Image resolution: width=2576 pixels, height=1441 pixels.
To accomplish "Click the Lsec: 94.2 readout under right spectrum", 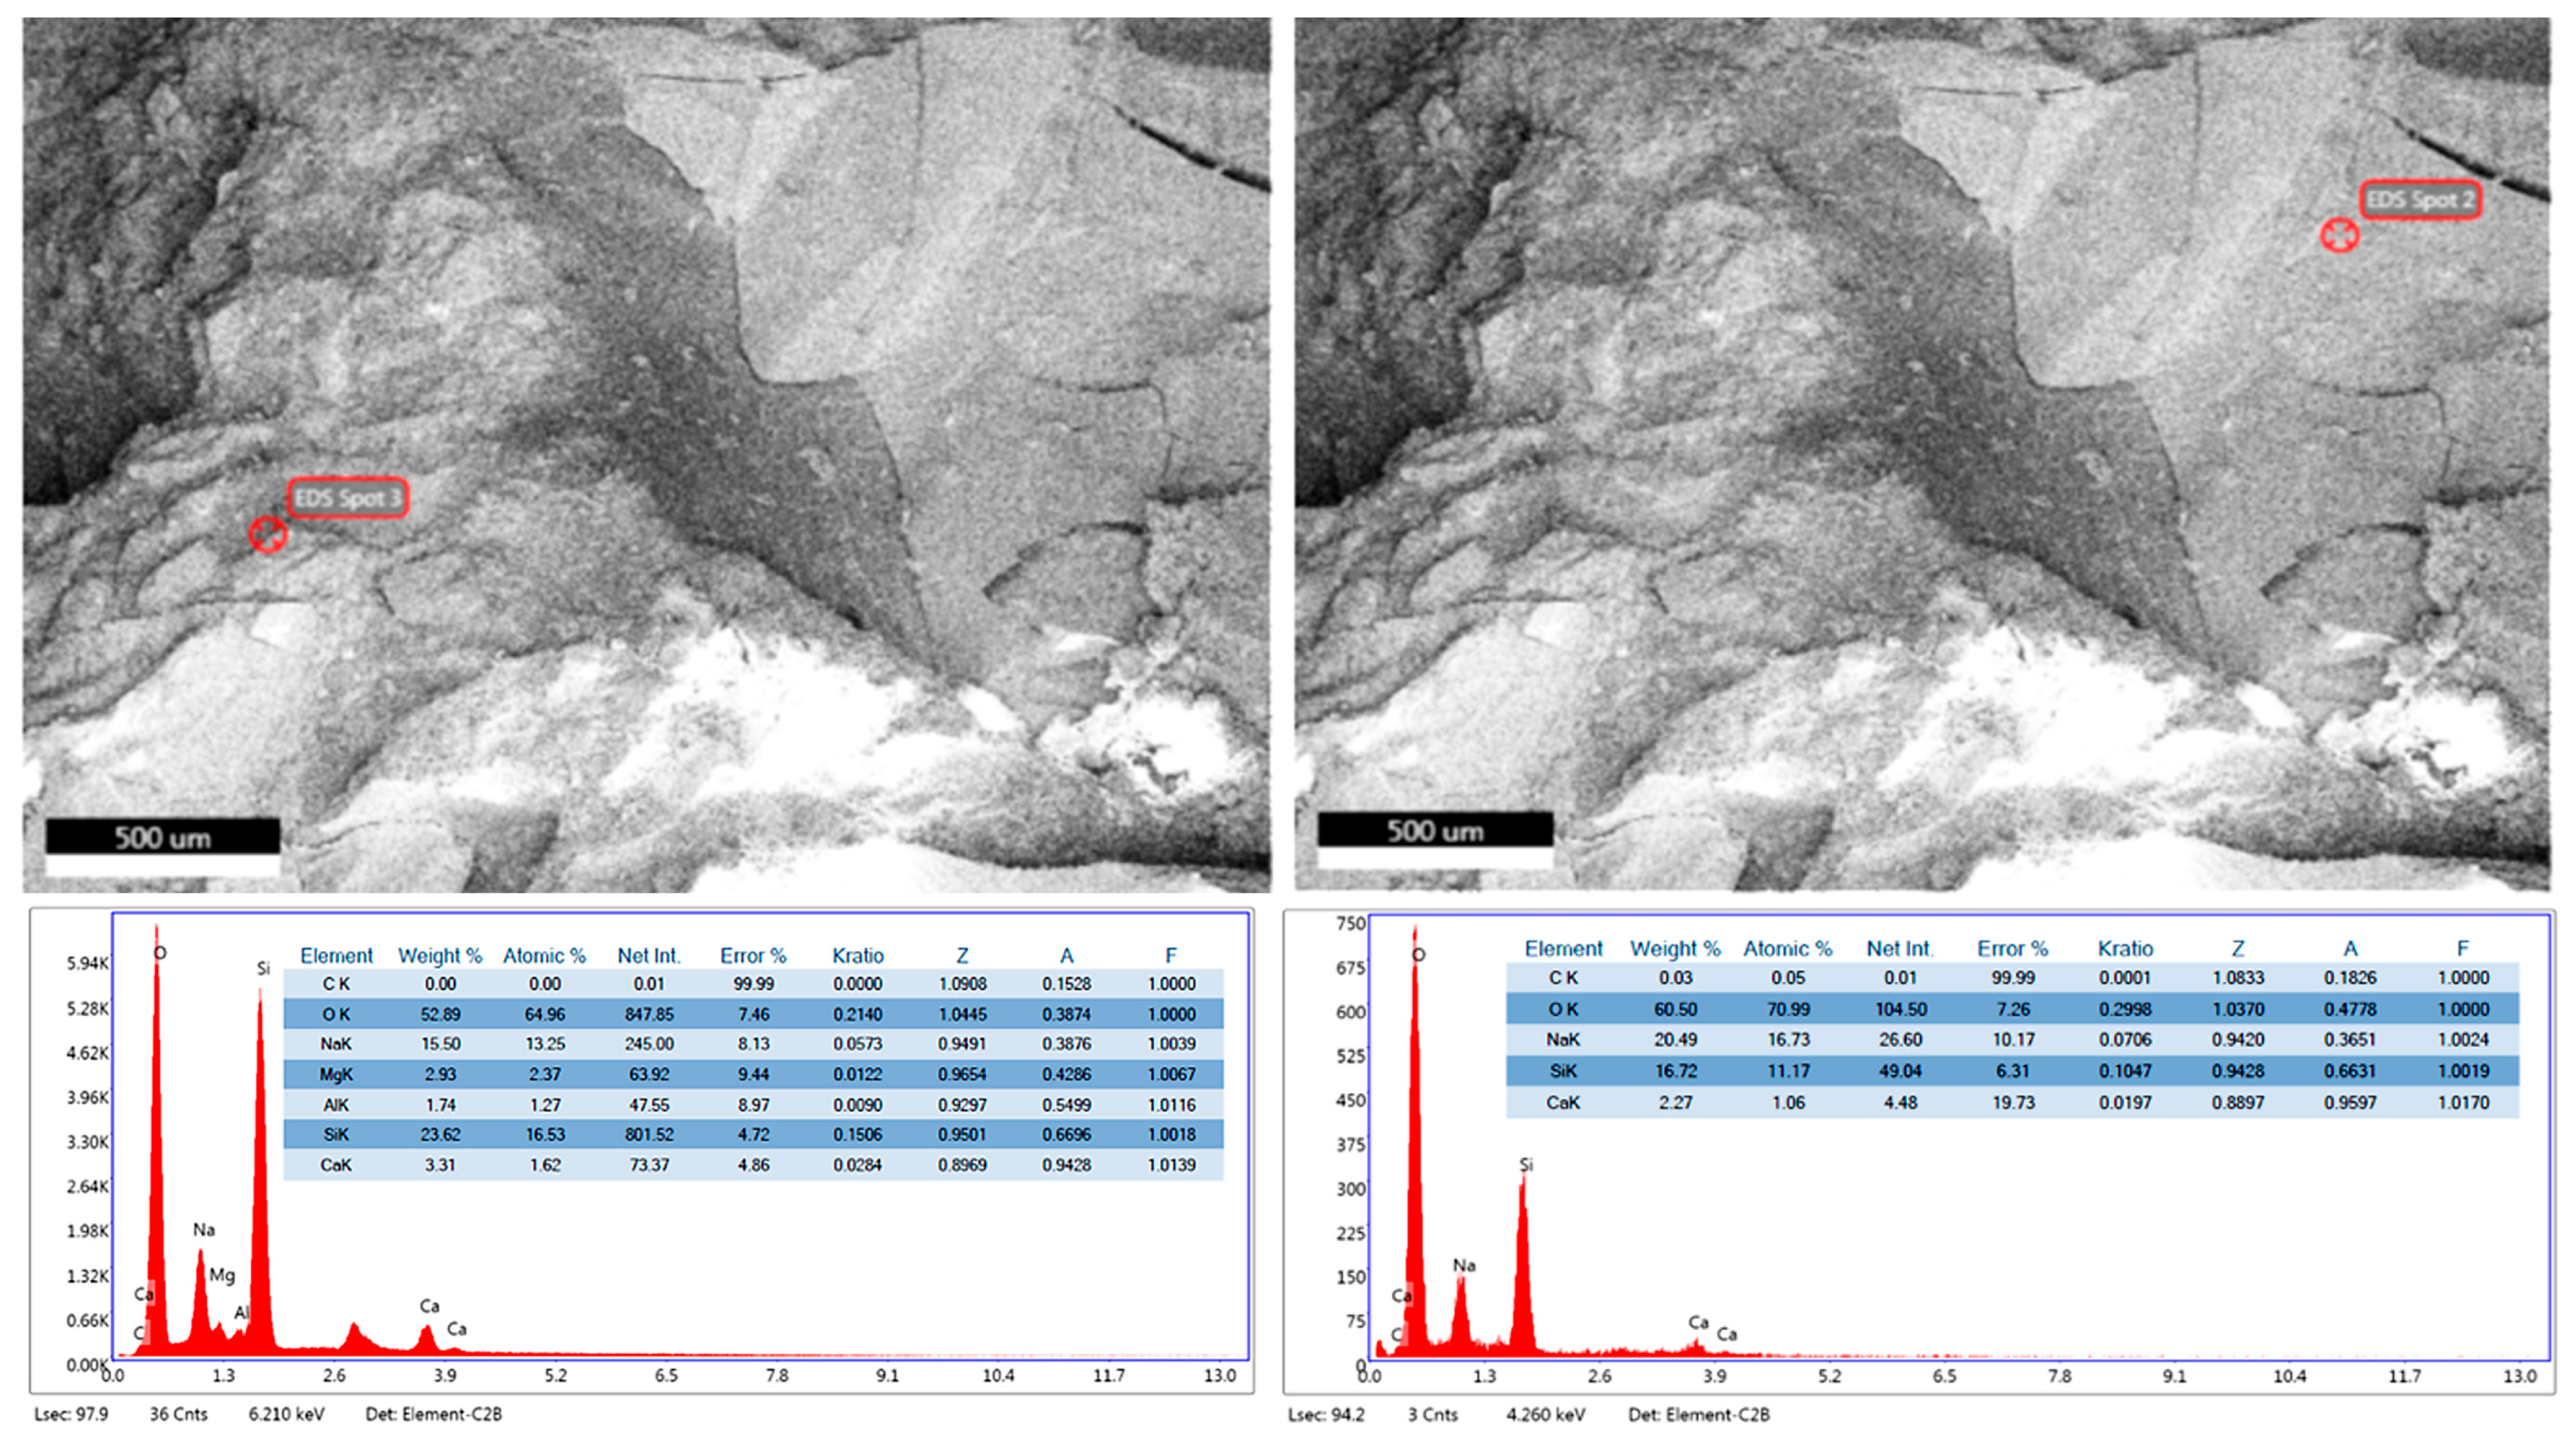I will [1326, 1414].
